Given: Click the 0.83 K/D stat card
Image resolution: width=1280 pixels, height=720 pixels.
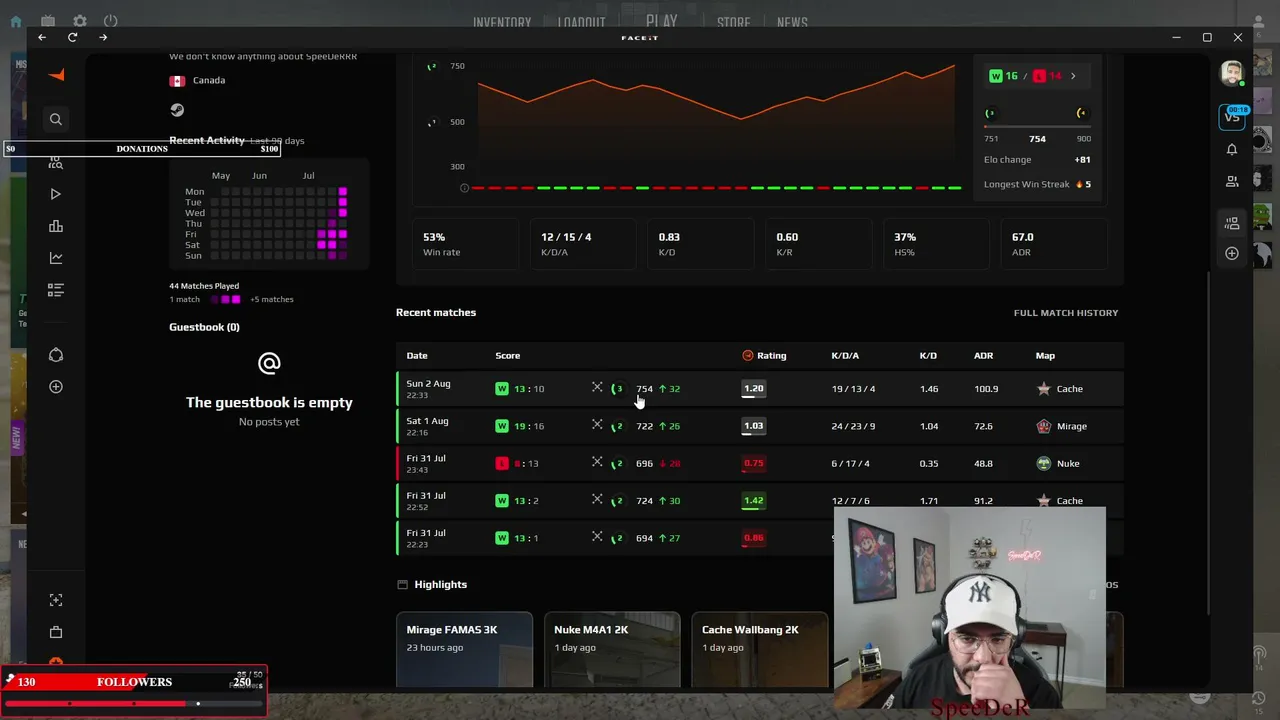Looking at the screenshot, I should click(x=701, y=244).
